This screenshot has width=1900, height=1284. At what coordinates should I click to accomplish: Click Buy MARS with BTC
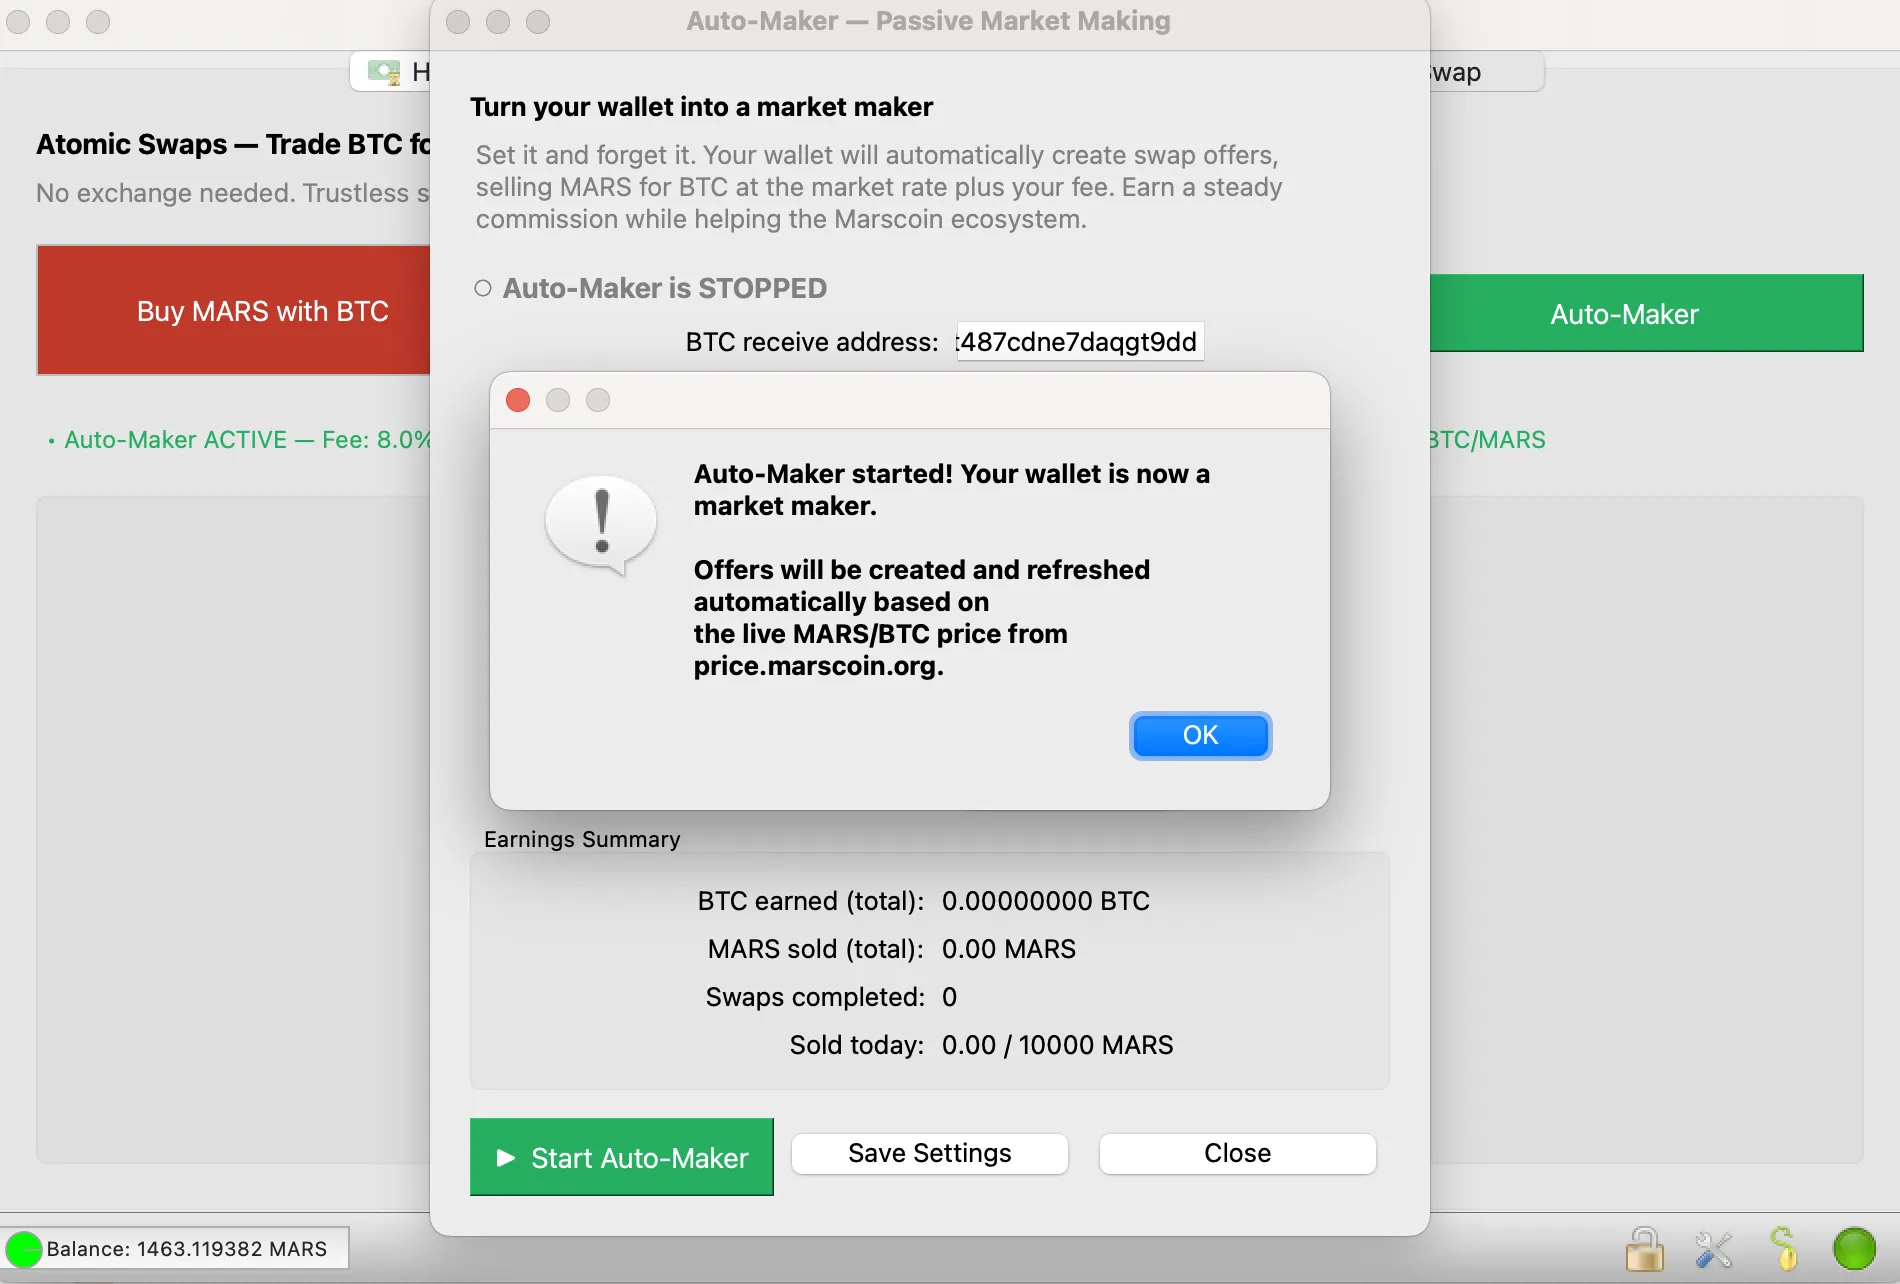[x=262, y=310]
